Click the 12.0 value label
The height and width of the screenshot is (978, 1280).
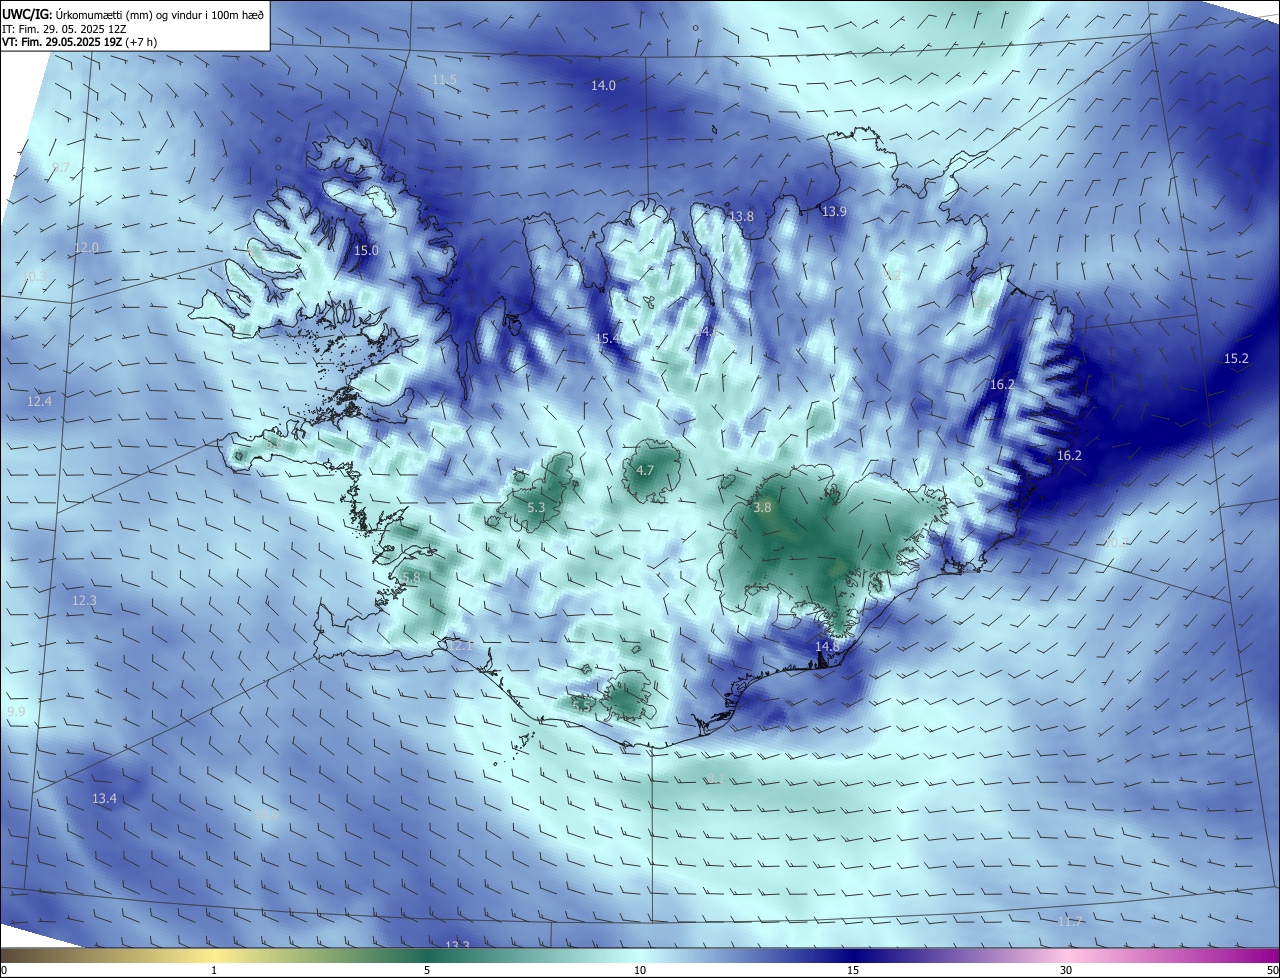pyautogui.click(x=87, y=248)
